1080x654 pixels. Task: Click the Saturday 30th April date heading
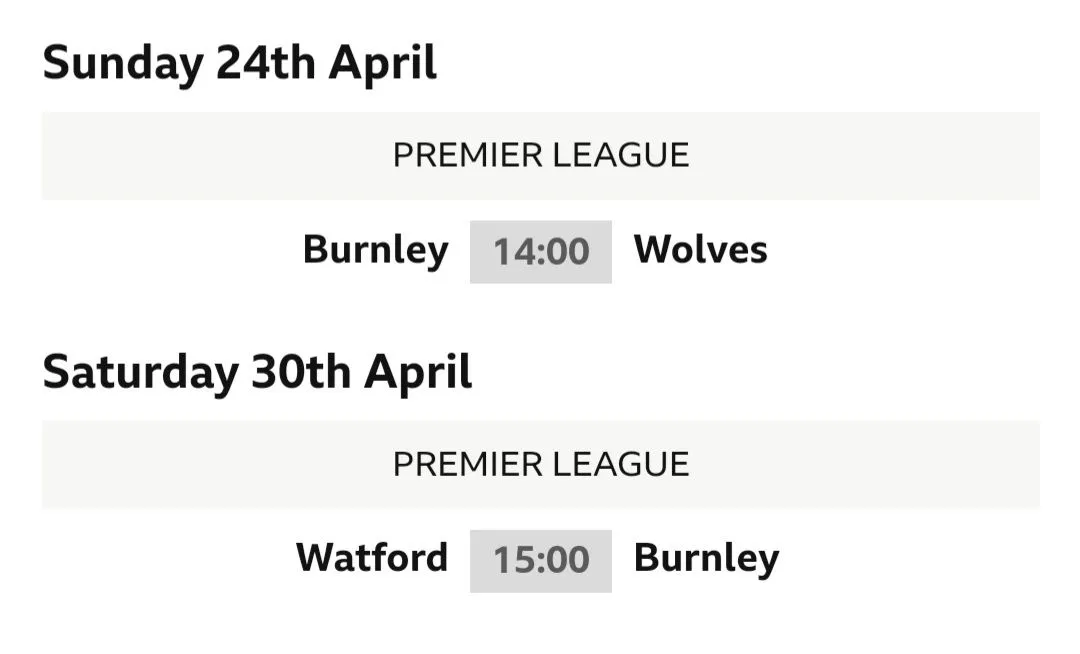(x=257, y=373)
